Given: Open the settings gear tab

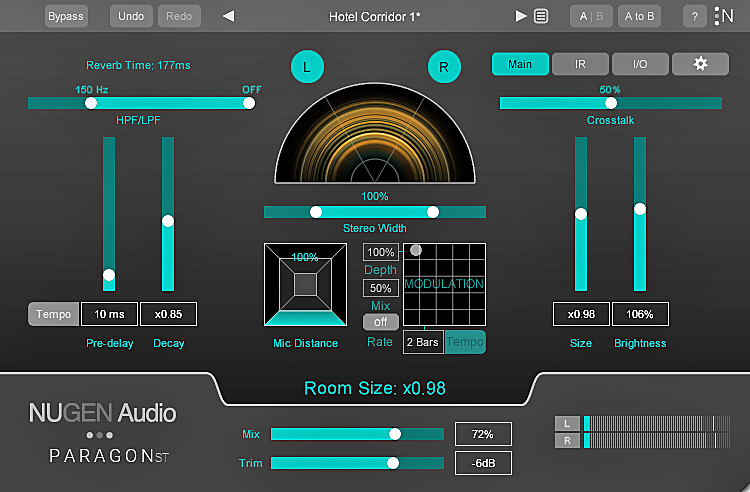Looking at the screenshot, I should [700, 64].
